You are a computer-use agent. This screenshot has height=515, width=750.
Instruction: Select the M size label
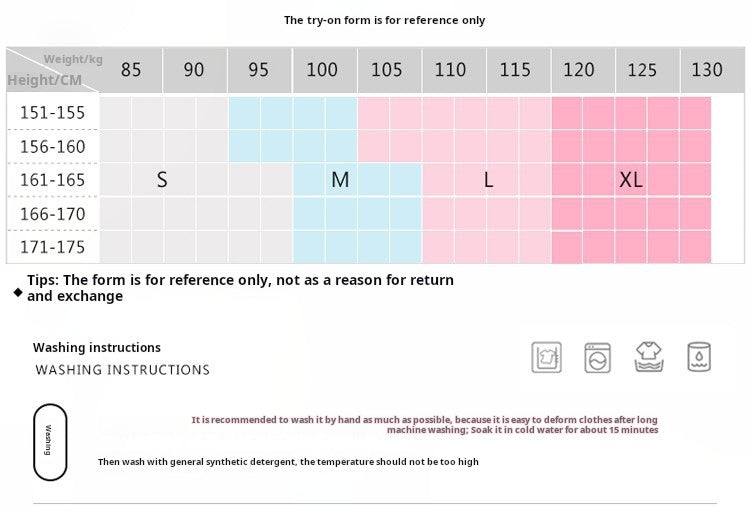340,180
